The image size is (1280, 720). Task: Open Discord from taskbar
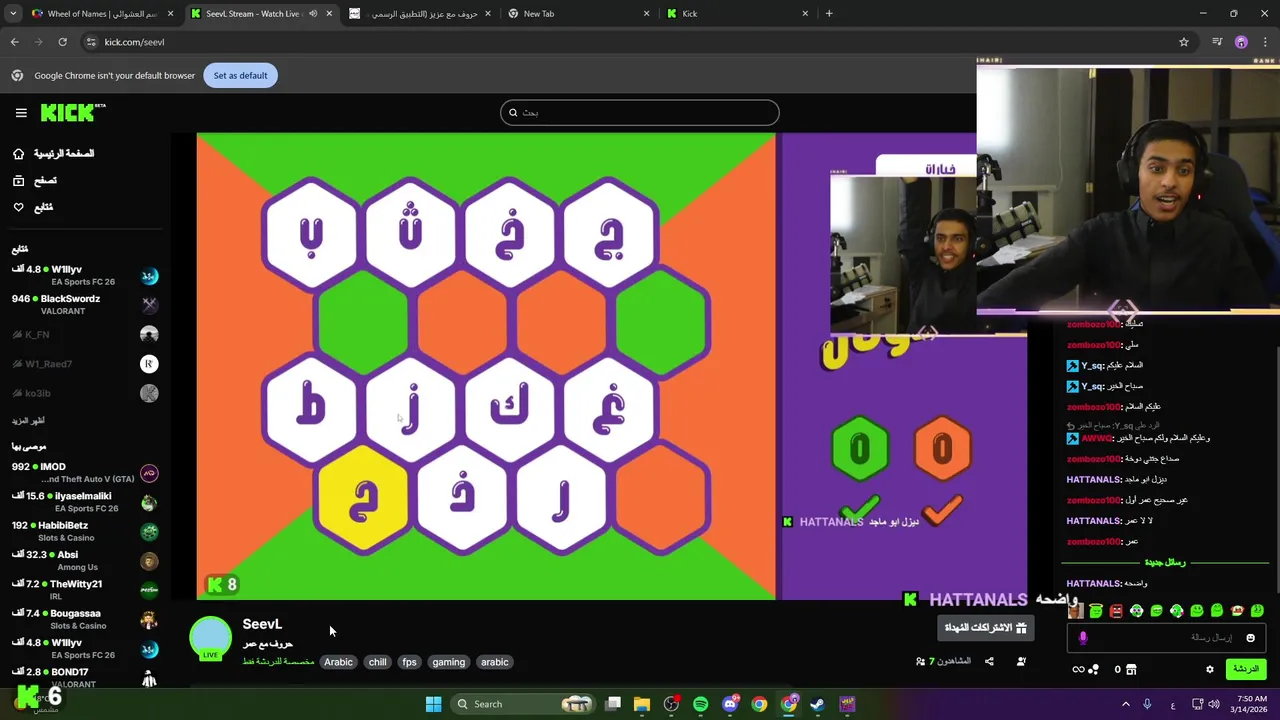pyautogui.click(x=730, y=704)
